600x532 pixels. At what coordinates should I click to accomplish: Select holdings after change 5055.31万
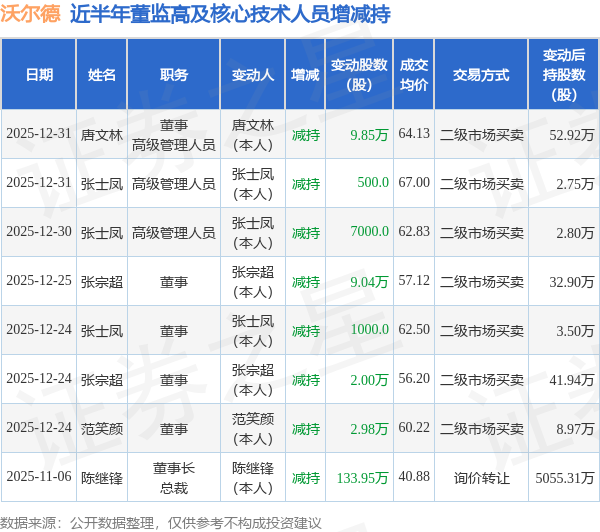(x=565, y=478)
